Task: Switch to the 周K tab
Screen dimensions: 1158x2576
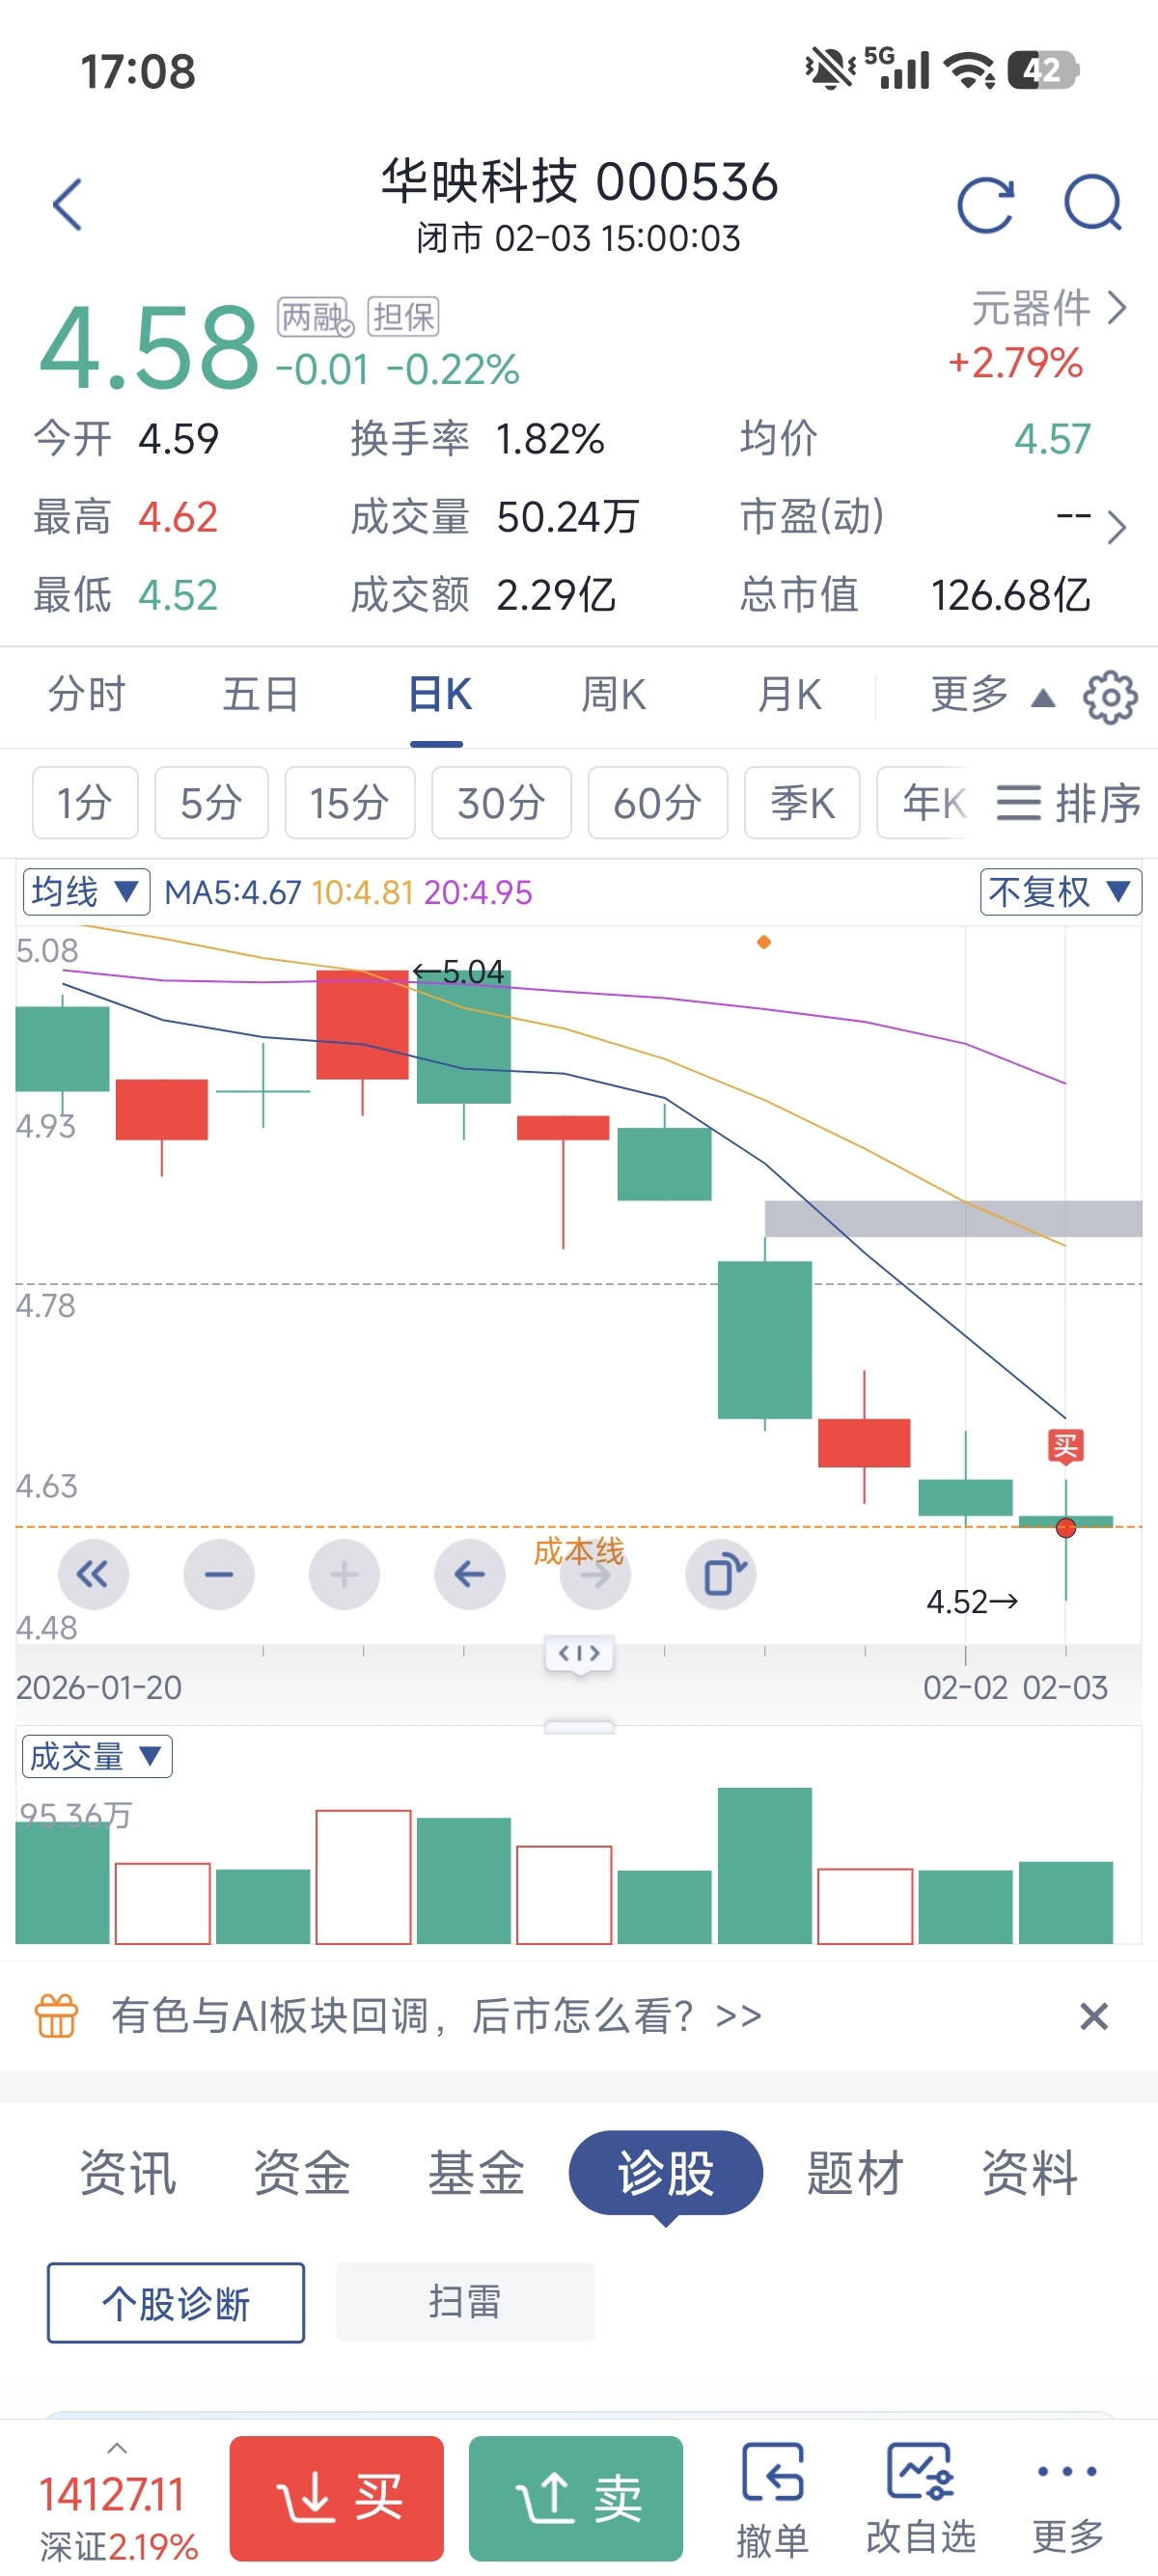Action: tap(613, 695)
